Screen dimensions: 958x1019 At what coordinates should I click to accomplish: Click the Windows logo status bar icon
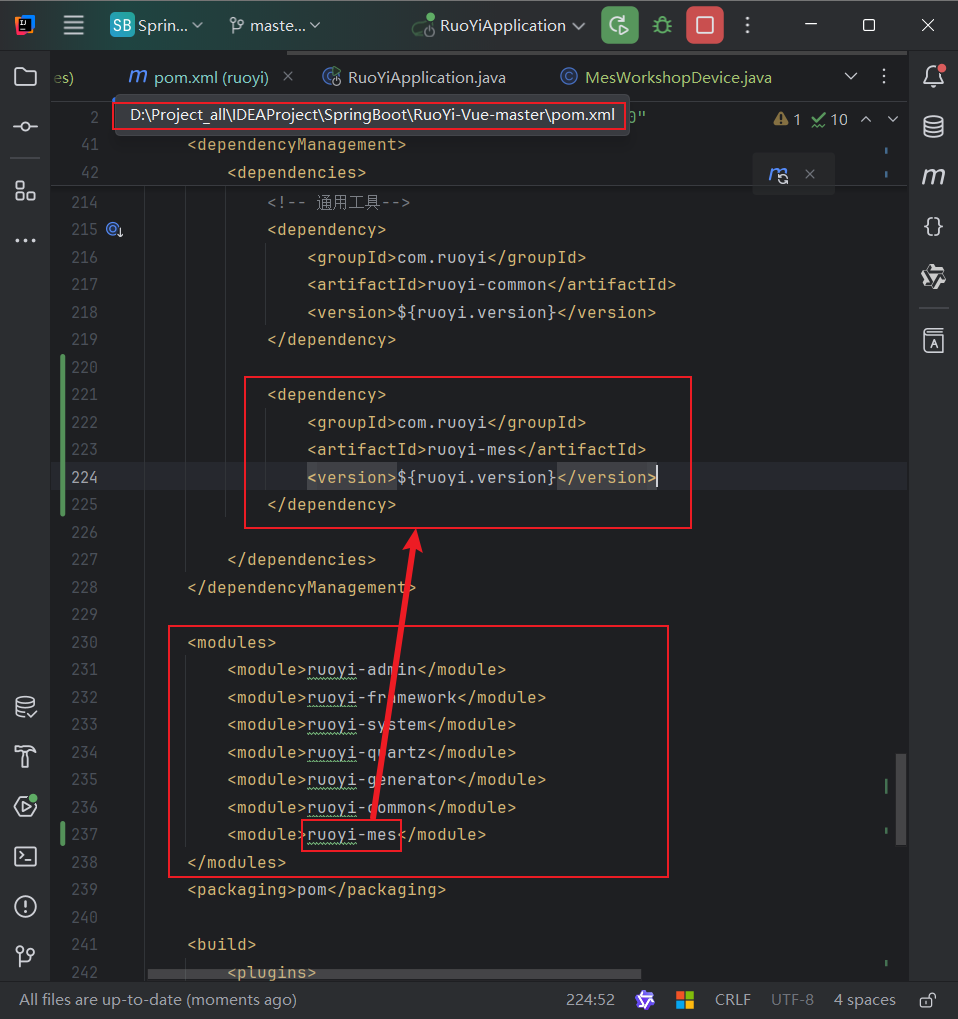(x=685, y=1000)
